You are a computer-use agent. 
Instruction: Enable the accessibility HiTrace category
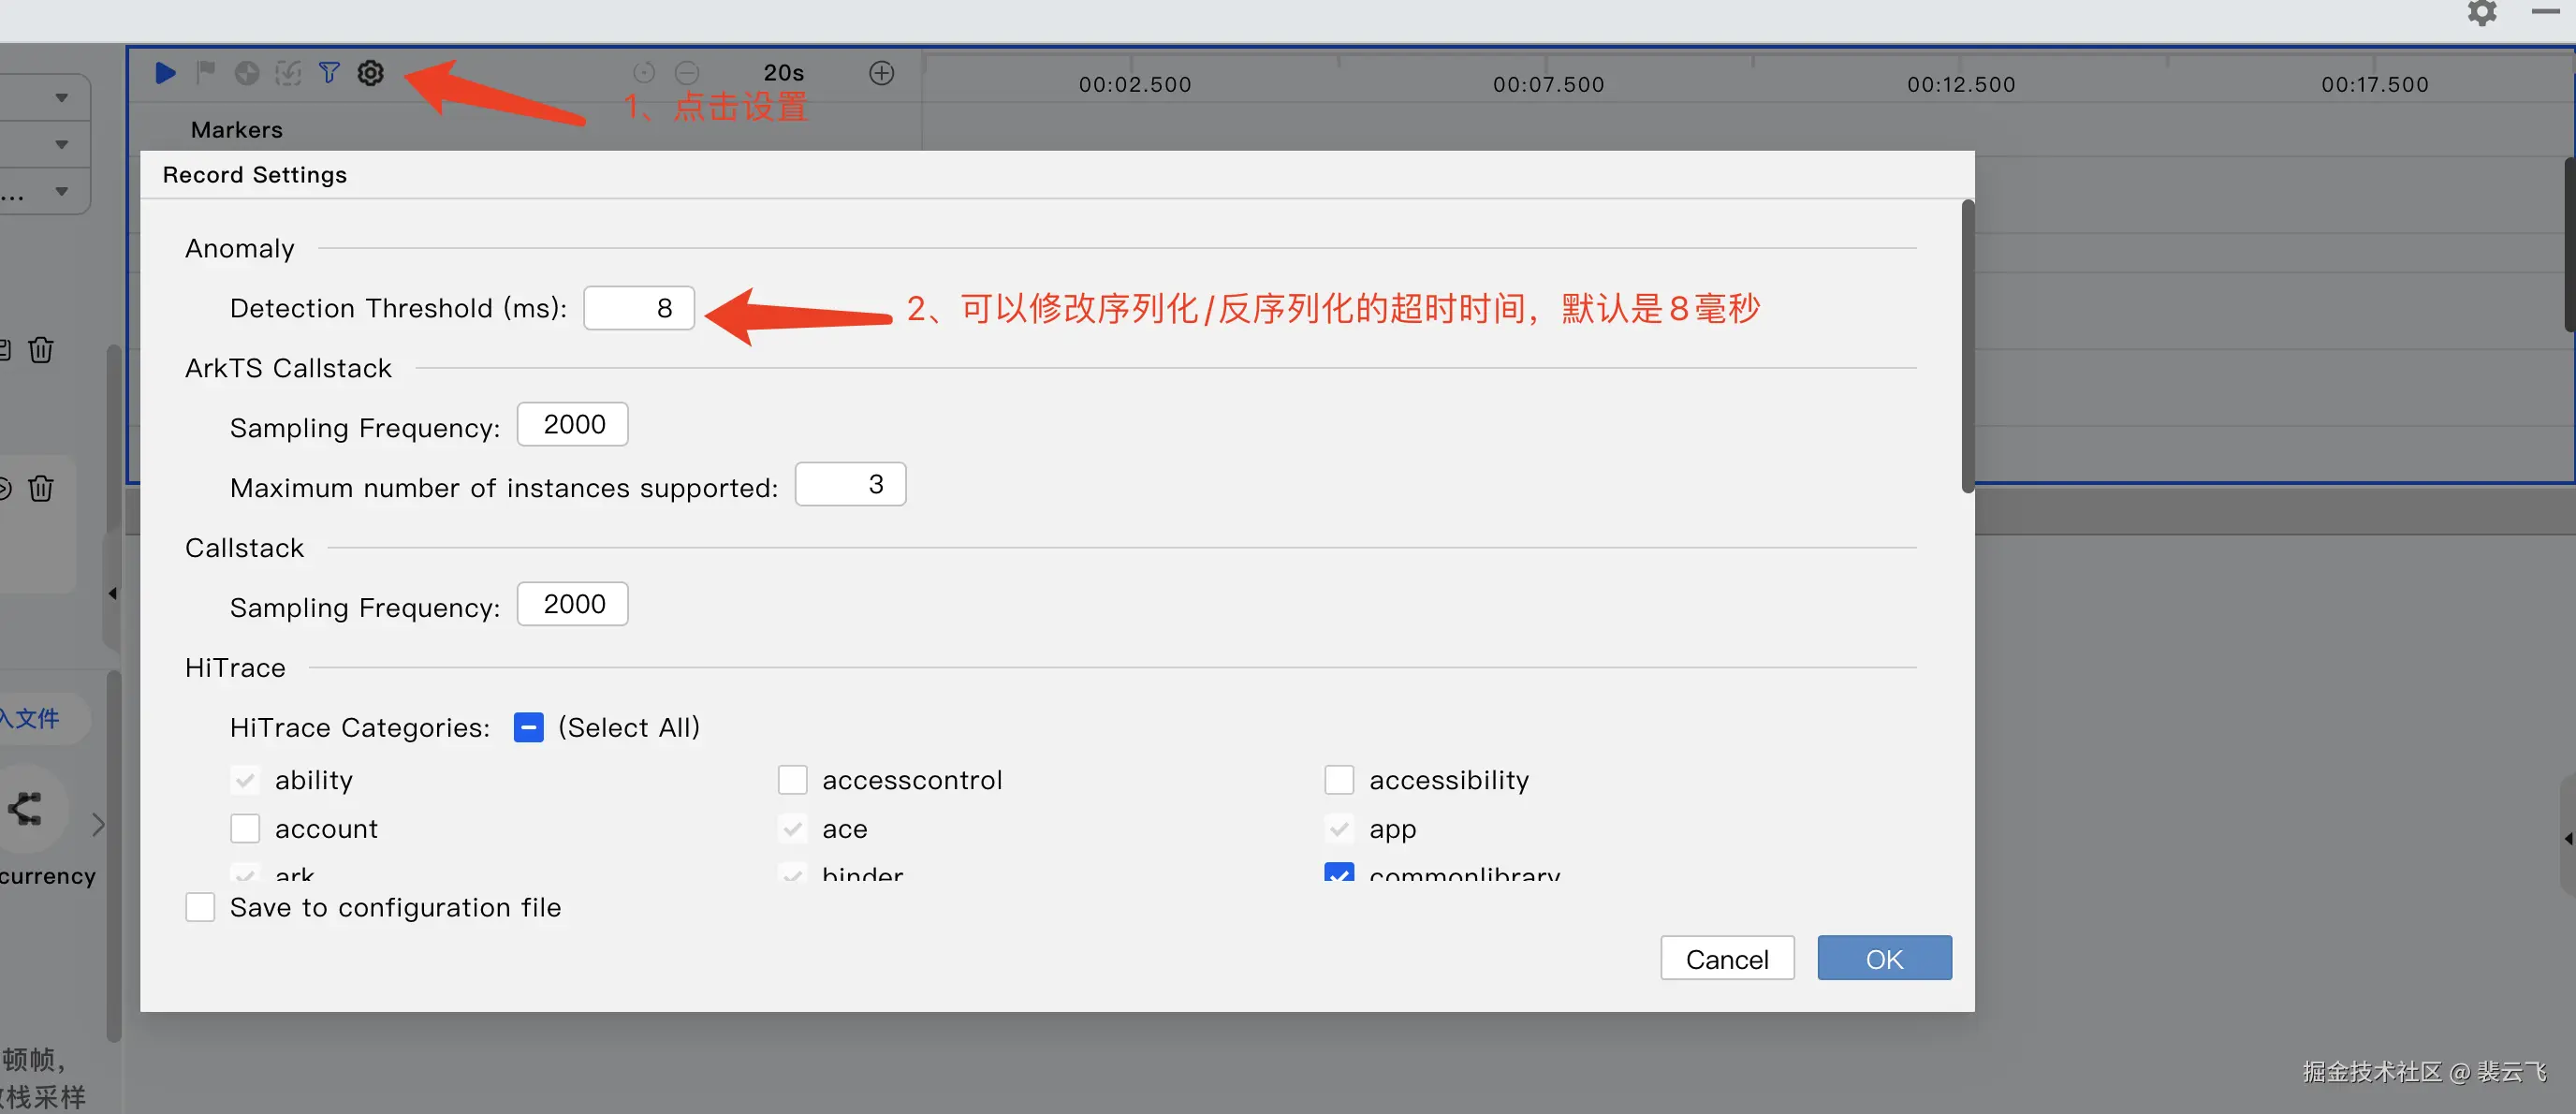[x=1339, y=780]
